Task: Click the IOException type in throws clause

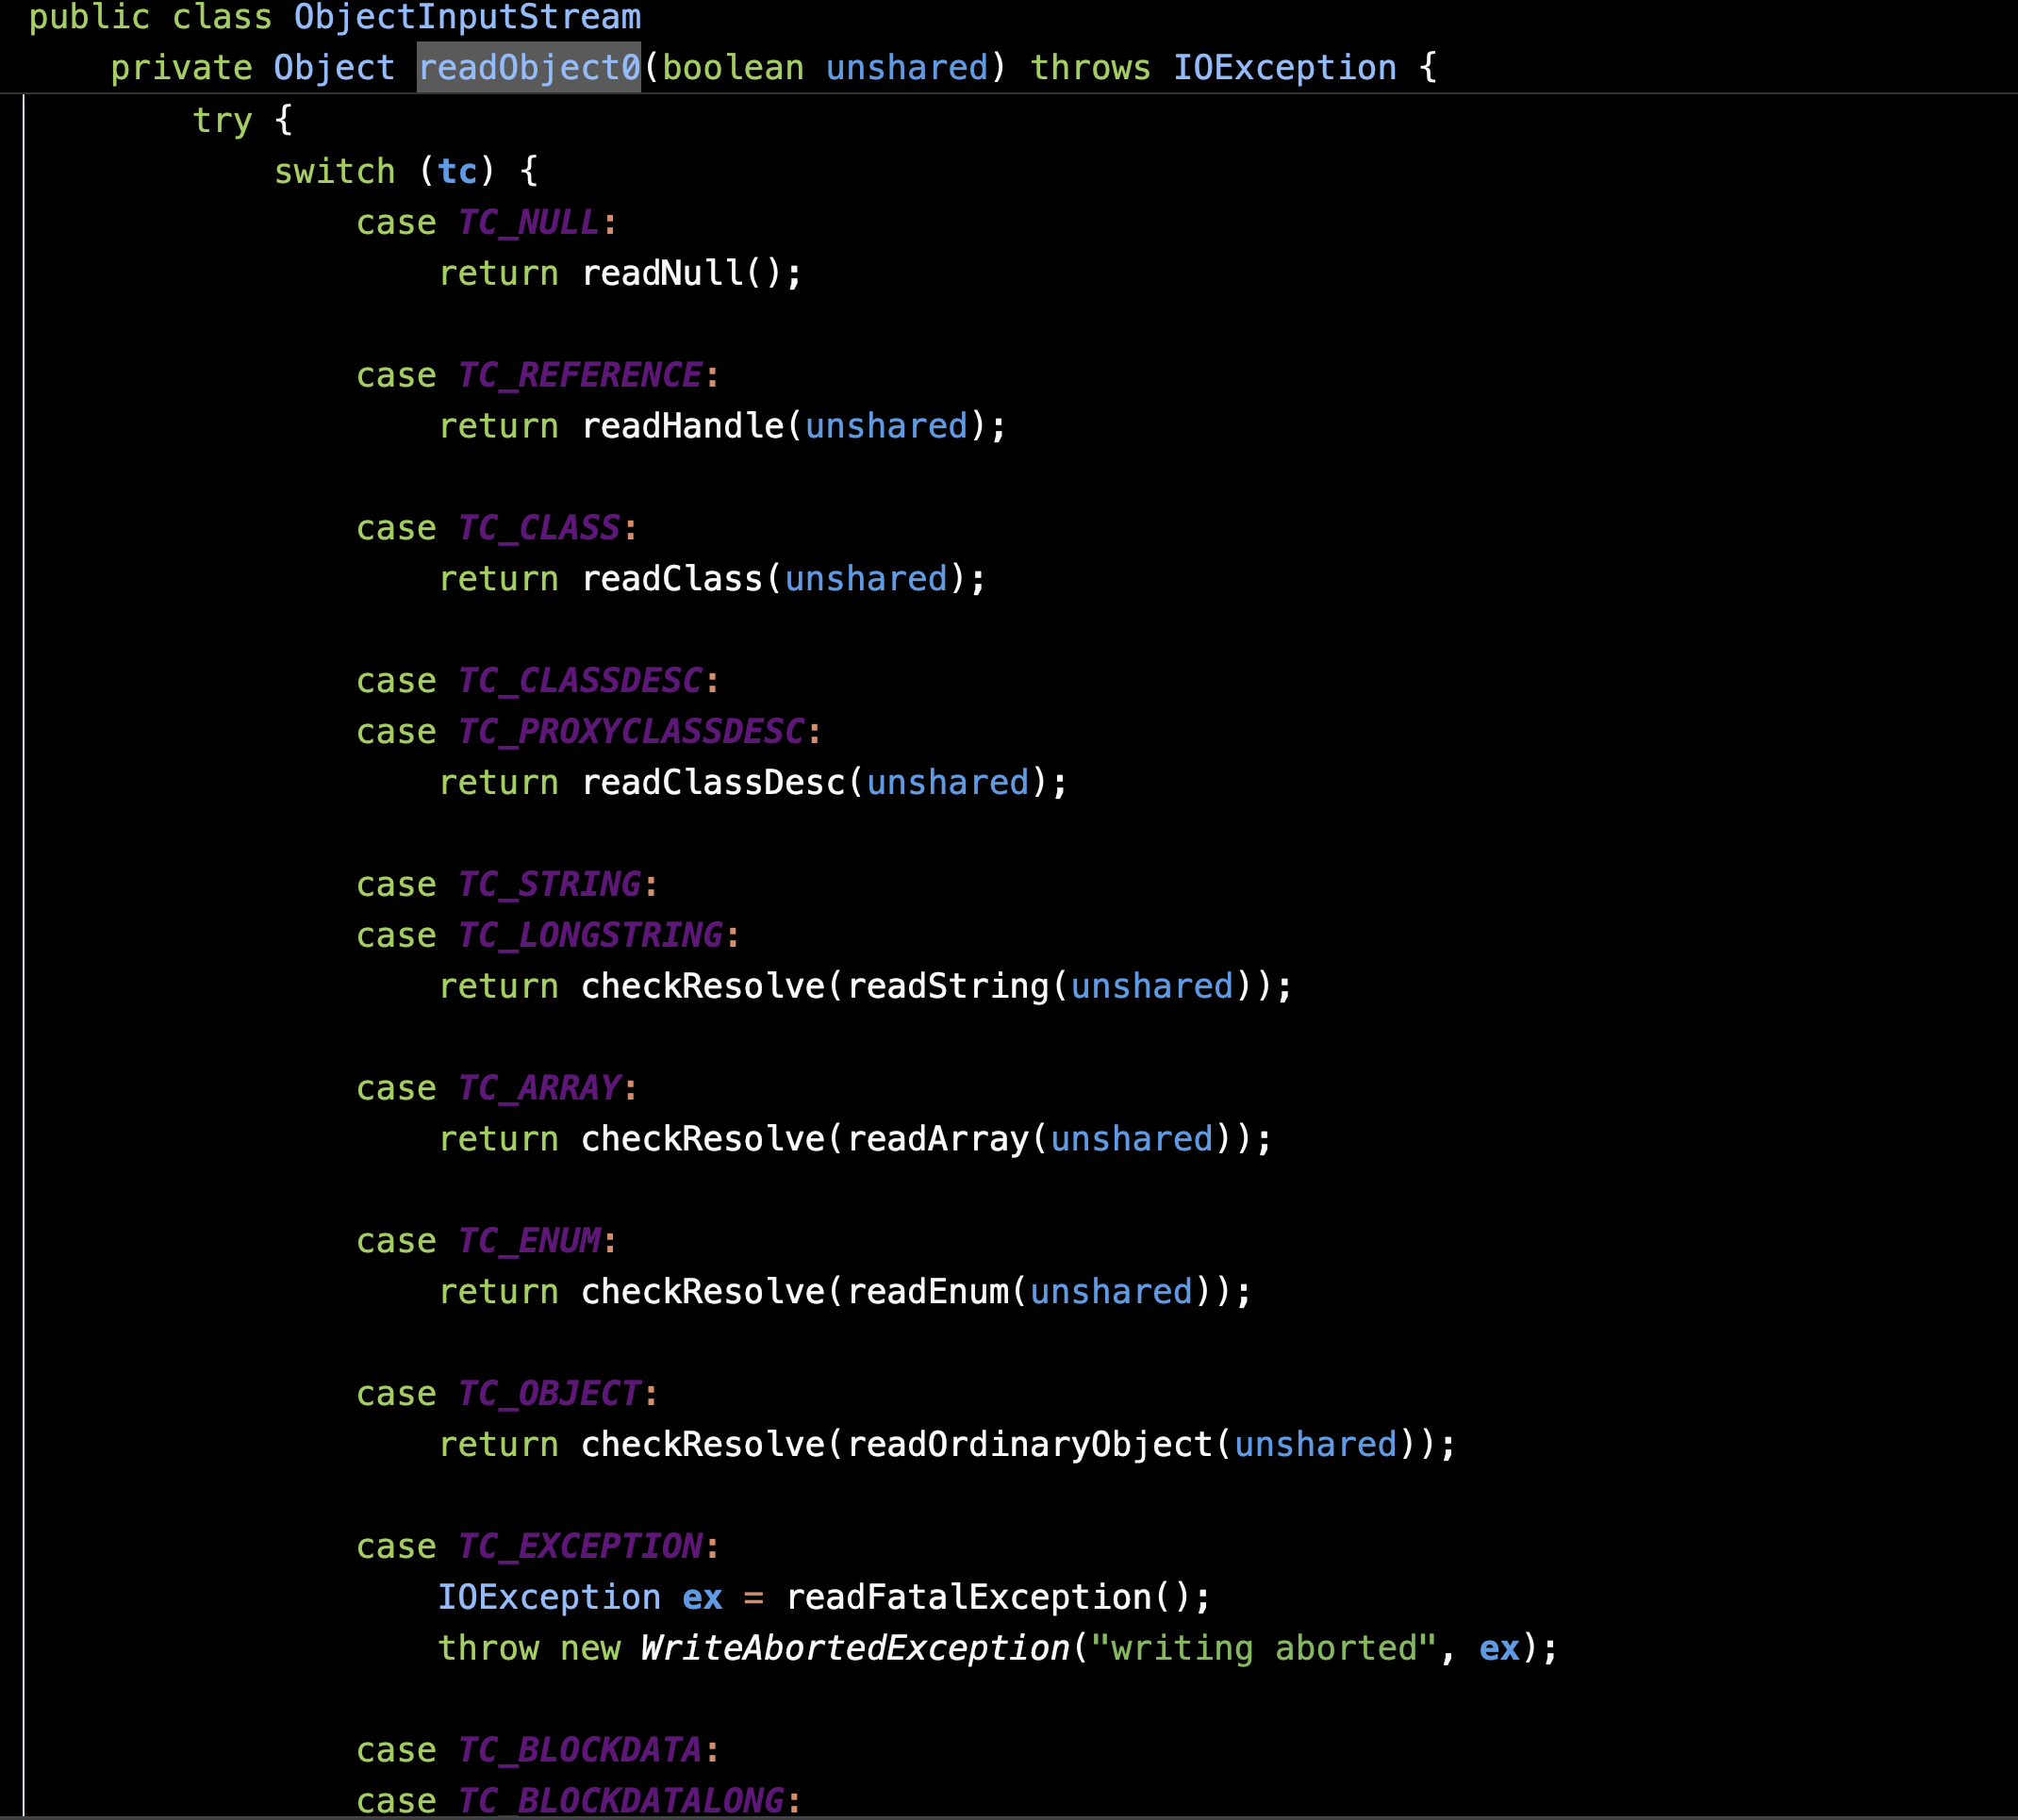Action: [x=1284, y=67]
